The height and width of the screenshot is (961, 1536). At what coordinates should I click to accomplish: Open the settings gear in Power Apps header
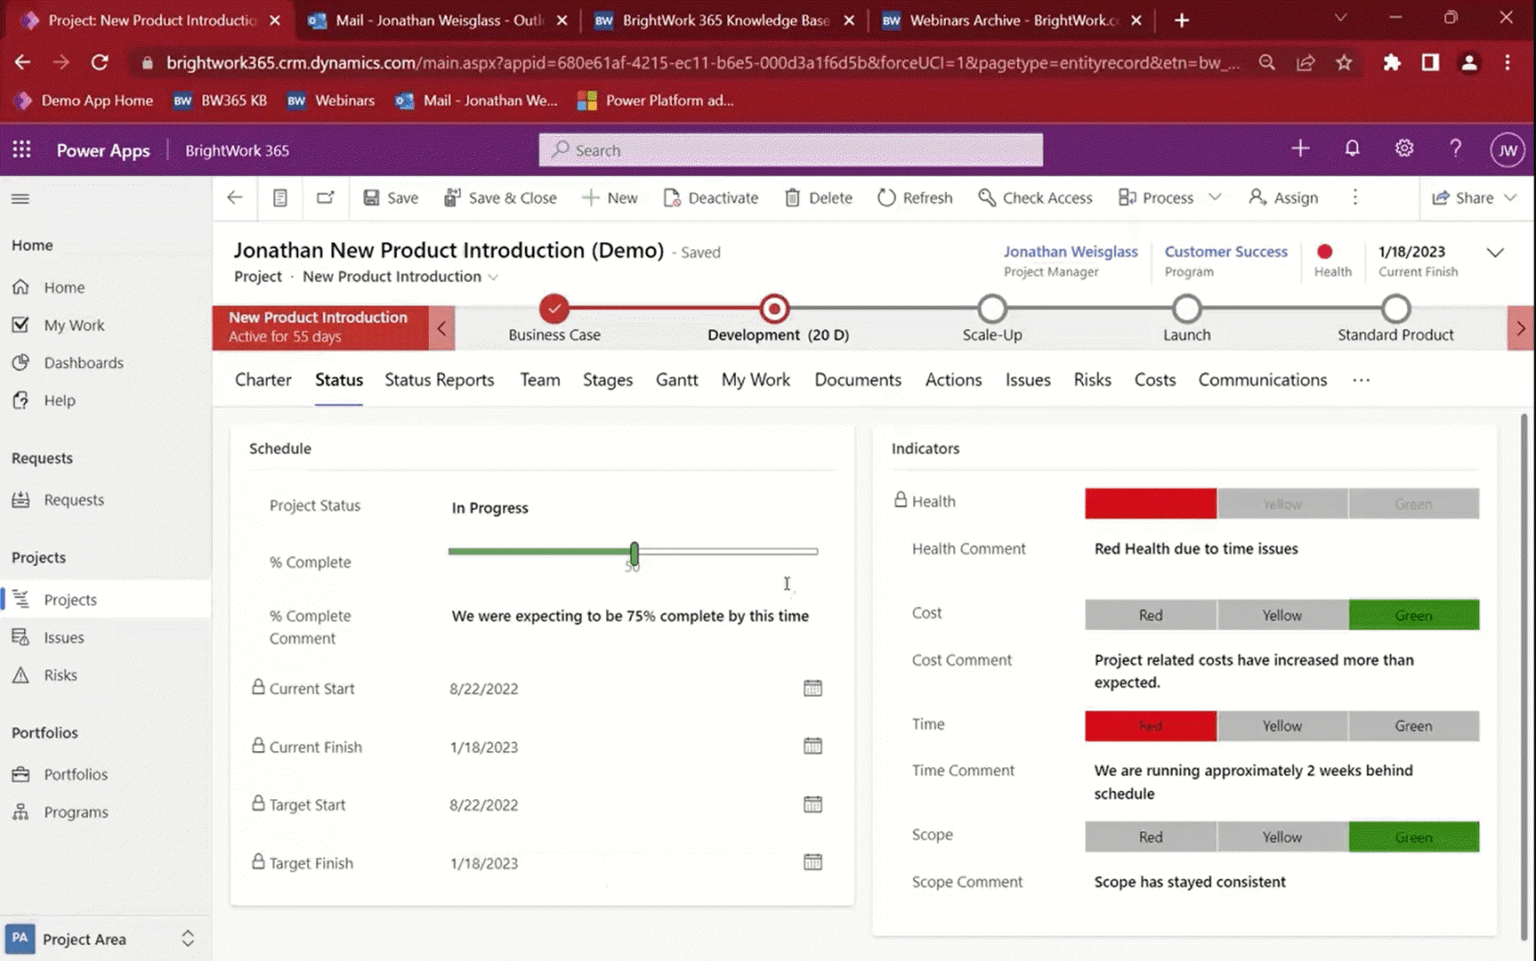[x=1404, y=149]
